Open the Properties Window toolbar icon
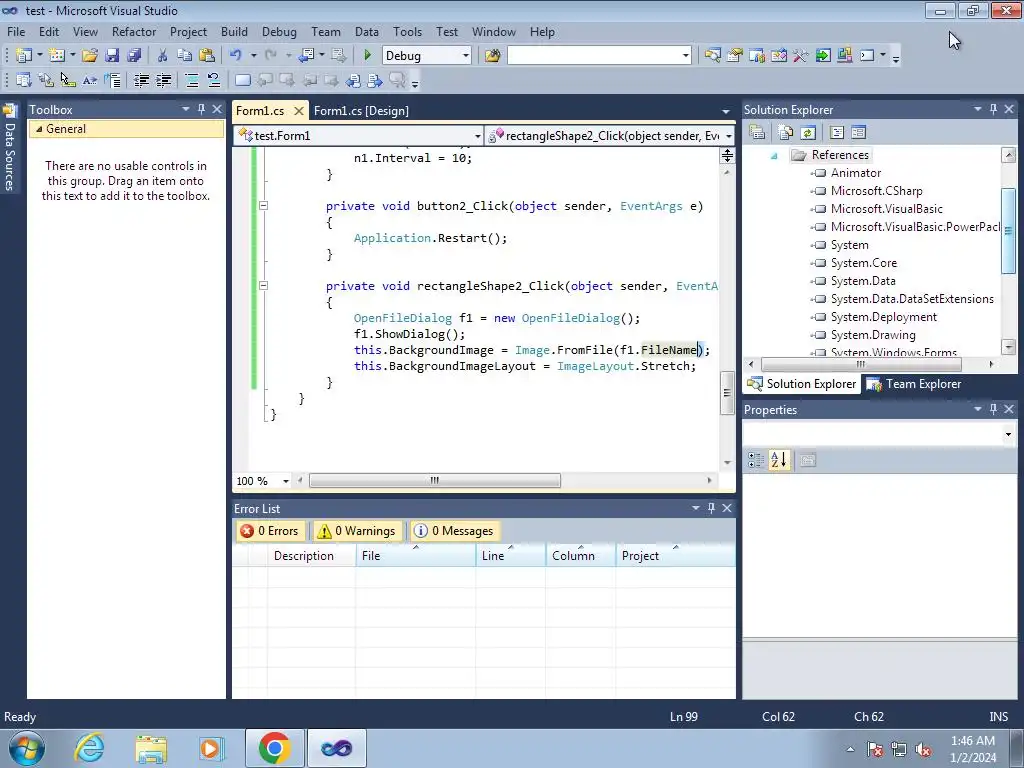 pos(735,56)
